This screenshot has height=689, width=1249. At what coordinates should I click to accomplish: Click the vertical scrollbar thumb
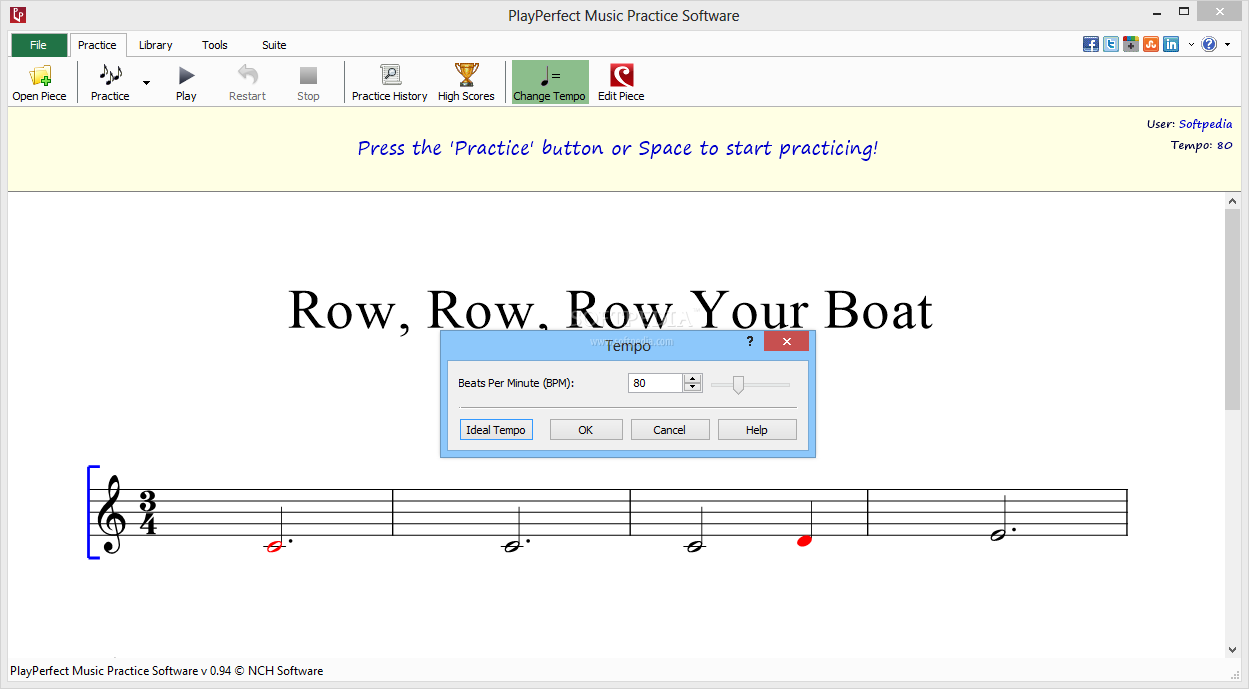coord(1232,309)
